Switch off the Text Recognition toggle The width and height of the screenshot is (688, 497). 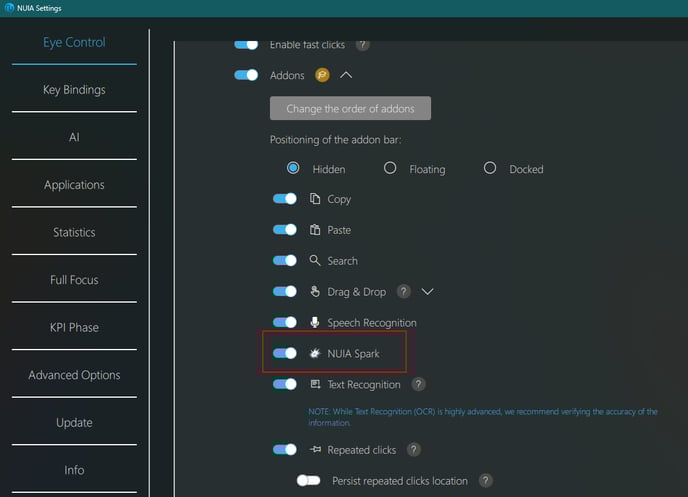[285, 384]
